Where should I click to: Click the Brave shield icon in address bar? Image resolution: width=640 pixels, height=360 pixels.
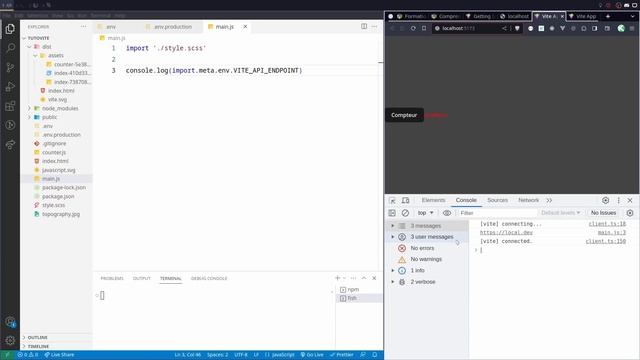(x=517, y=28)
